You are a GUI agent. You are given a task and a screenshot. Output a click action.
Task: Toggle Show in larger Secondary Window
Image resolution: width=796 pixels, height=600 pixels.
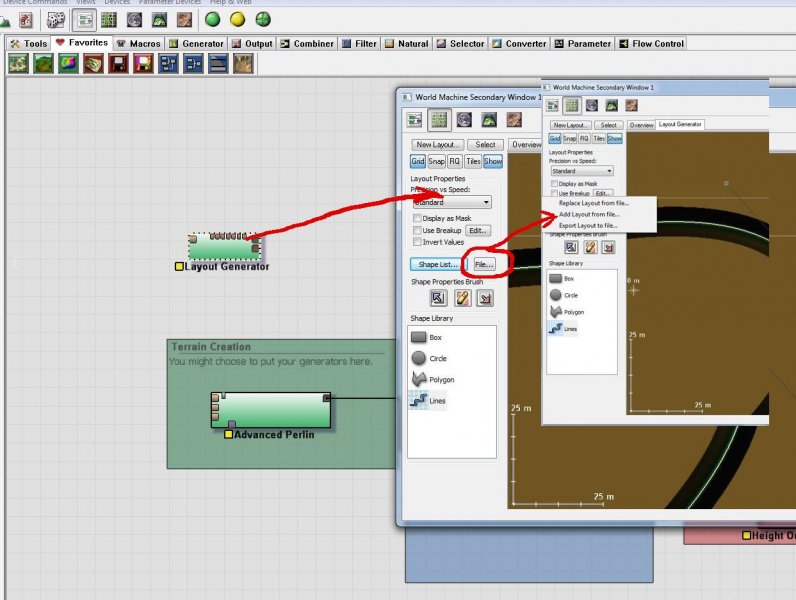coord(493,161)
